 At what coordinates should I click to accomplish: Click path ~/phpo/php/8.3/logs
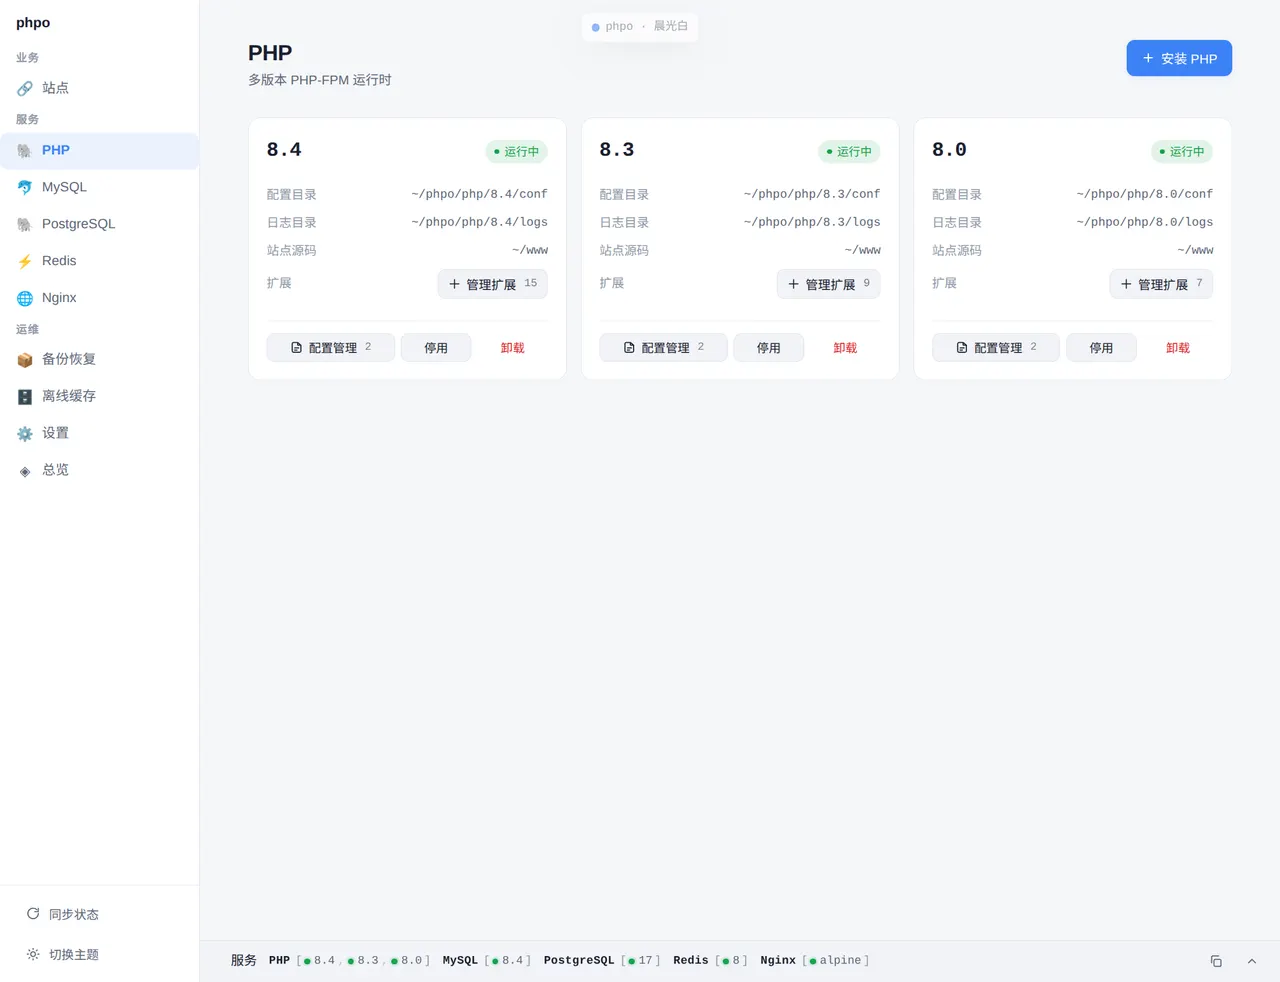[812, 222]
